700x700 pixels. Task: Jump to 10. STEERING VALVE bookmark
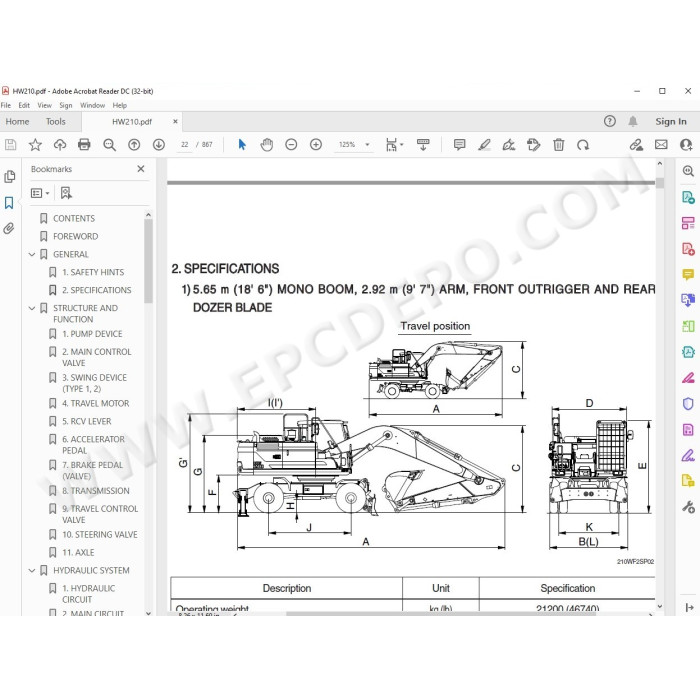pos(100,534)
